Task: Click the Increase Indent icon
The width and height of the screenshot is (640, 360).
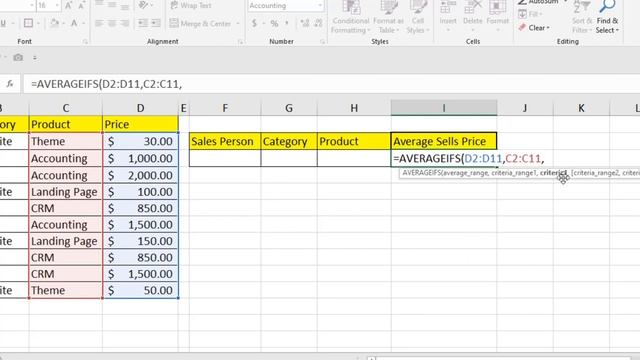Action: click(156, 23)
